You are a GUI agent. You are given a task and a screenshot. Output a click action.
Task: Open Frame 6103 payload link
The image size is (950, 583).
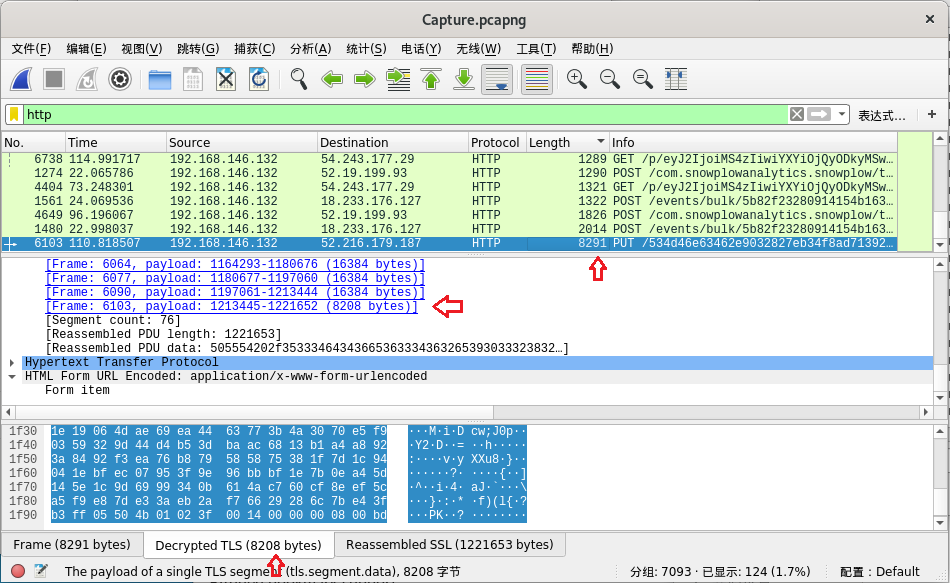pos(231,306)
